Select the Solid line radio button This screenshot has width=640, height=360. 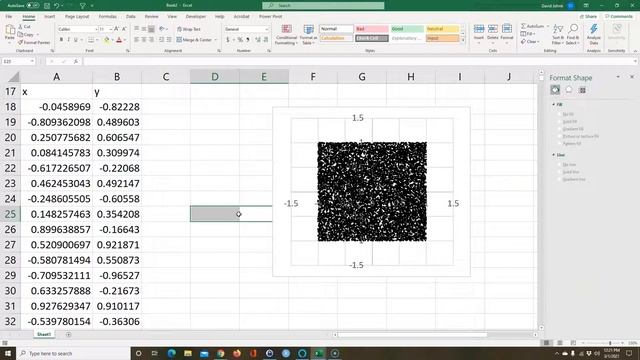(x=560, y=172)
